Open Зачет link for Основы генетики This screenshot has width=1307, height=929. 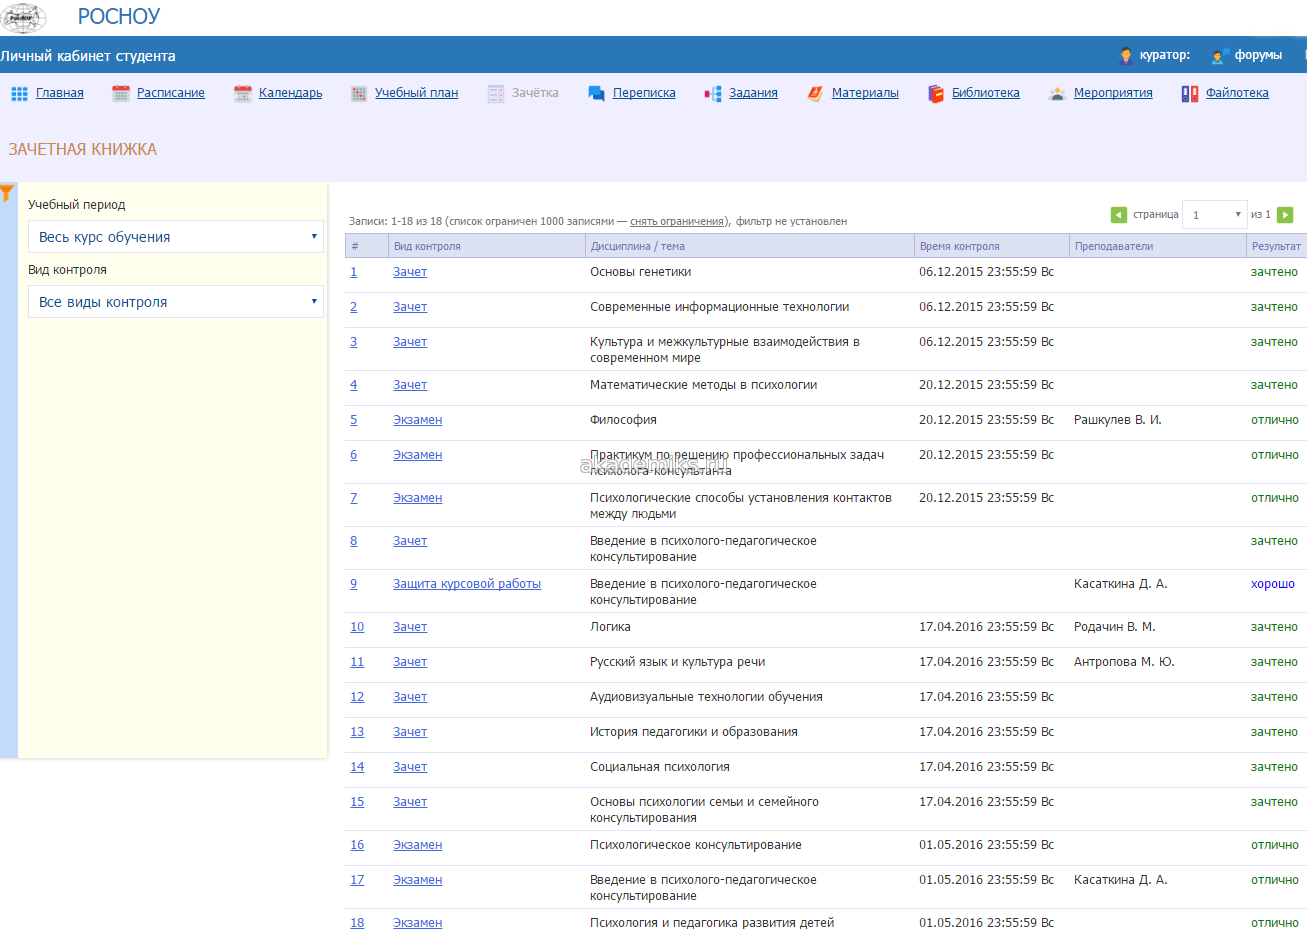click(410, 272)
